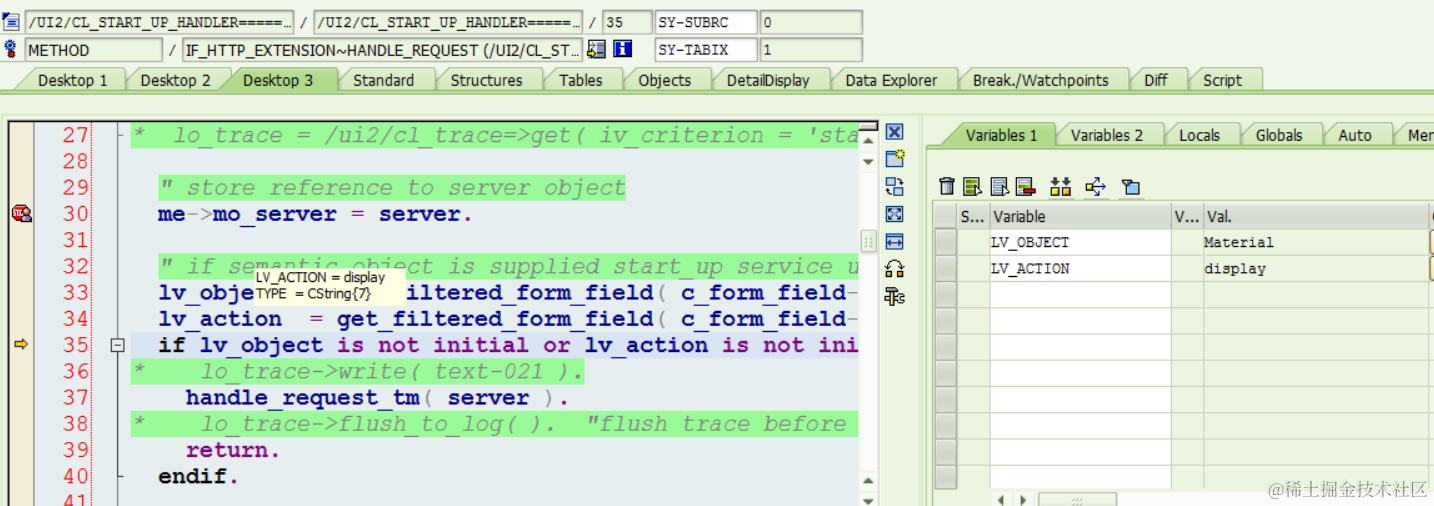Click the first green list icon after the trash can
The width and height of the screenshot is (1434, 506).
[x=972, y=187]
